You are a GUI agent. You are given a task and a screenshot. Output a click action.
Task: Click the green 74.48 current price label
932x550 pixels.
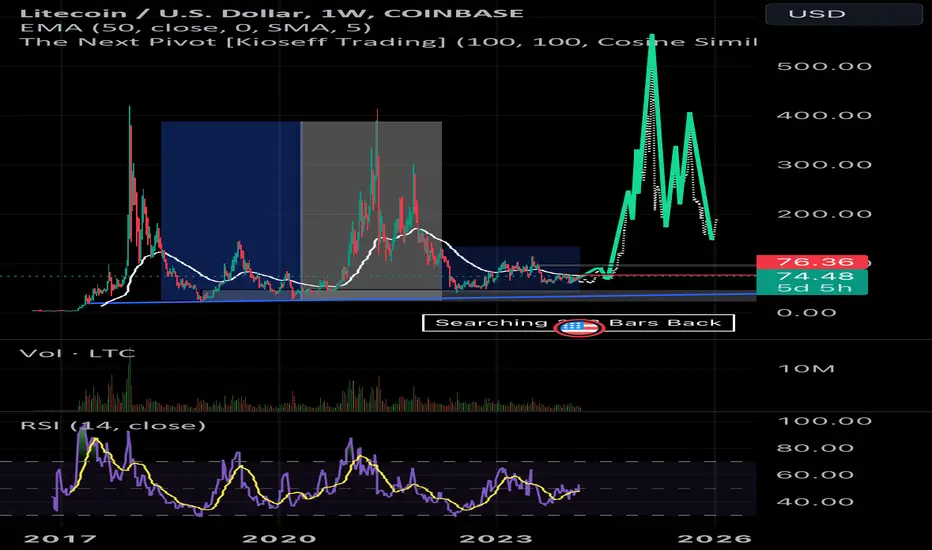point(812,276)
